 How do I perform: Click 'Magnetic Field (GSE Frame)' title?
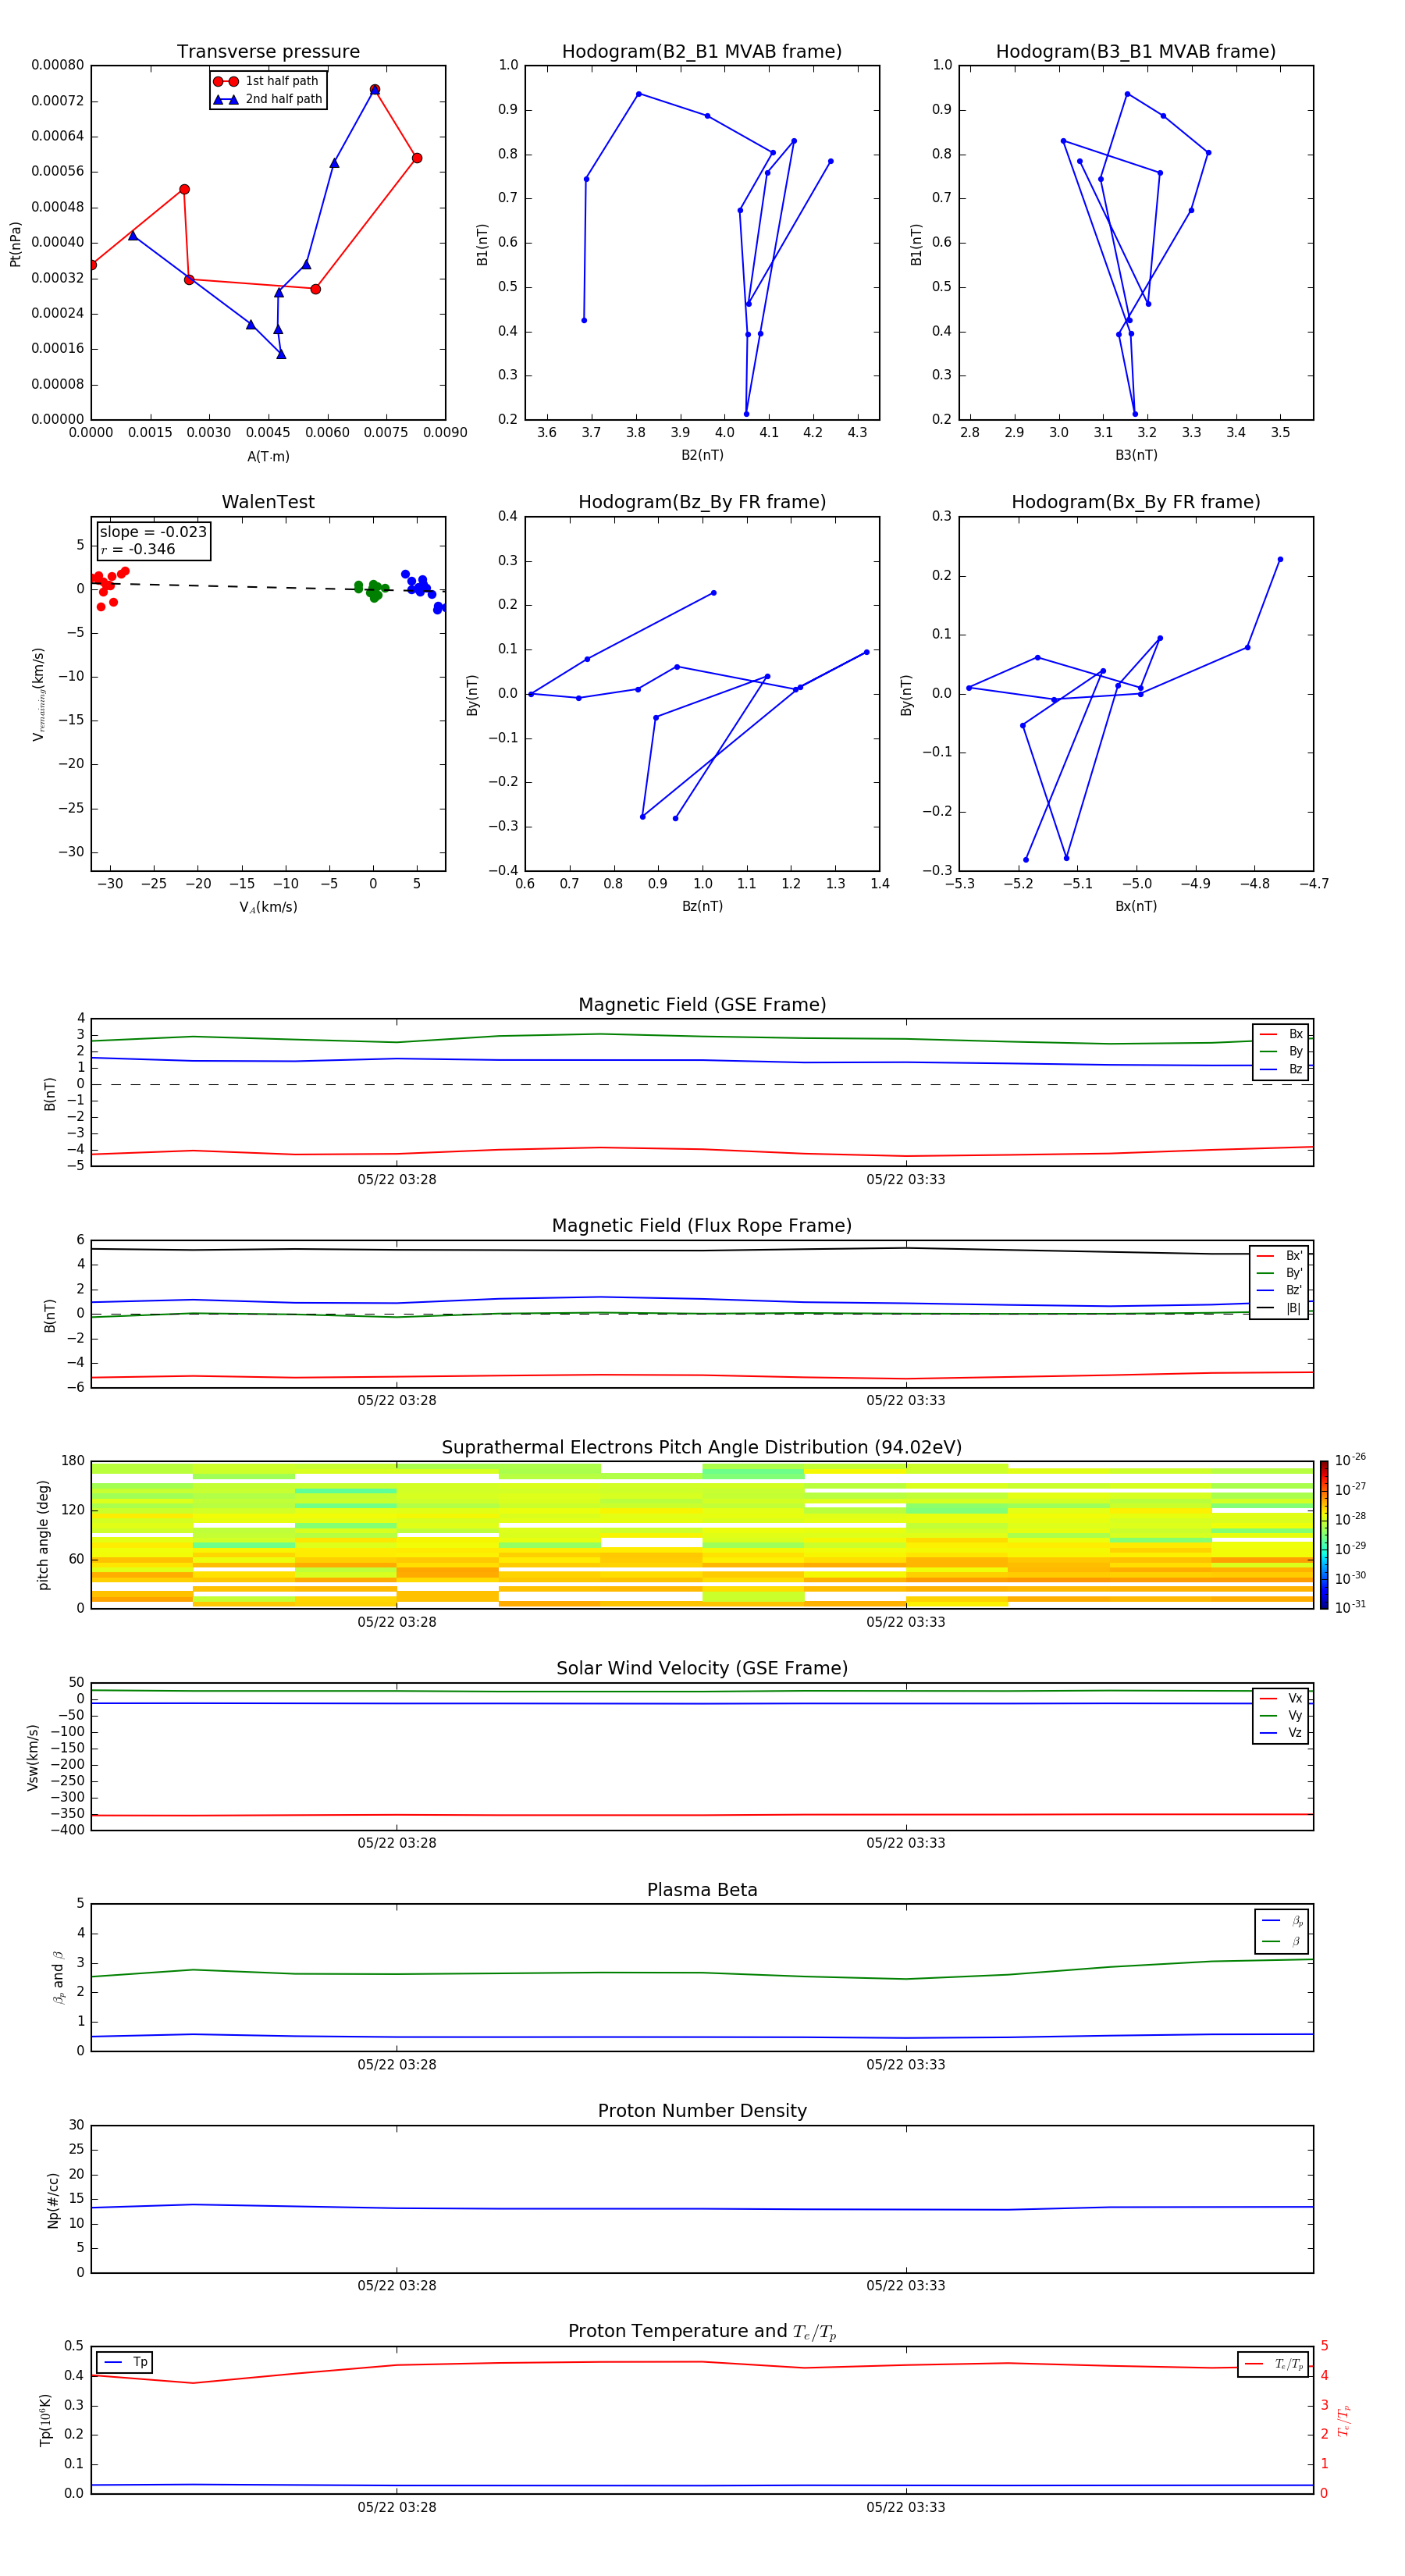click(702, 1005)
